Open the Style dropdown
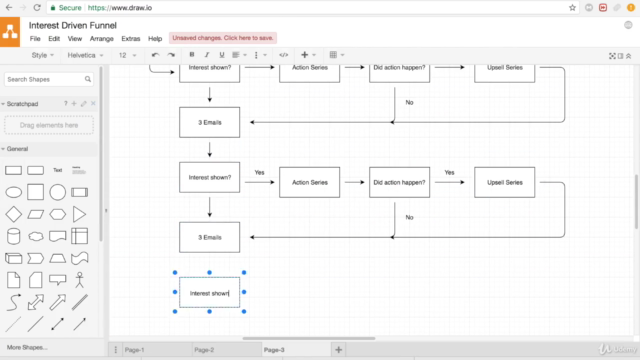Image resolution: width=640 pixels, height=360 pixels. 42,55
